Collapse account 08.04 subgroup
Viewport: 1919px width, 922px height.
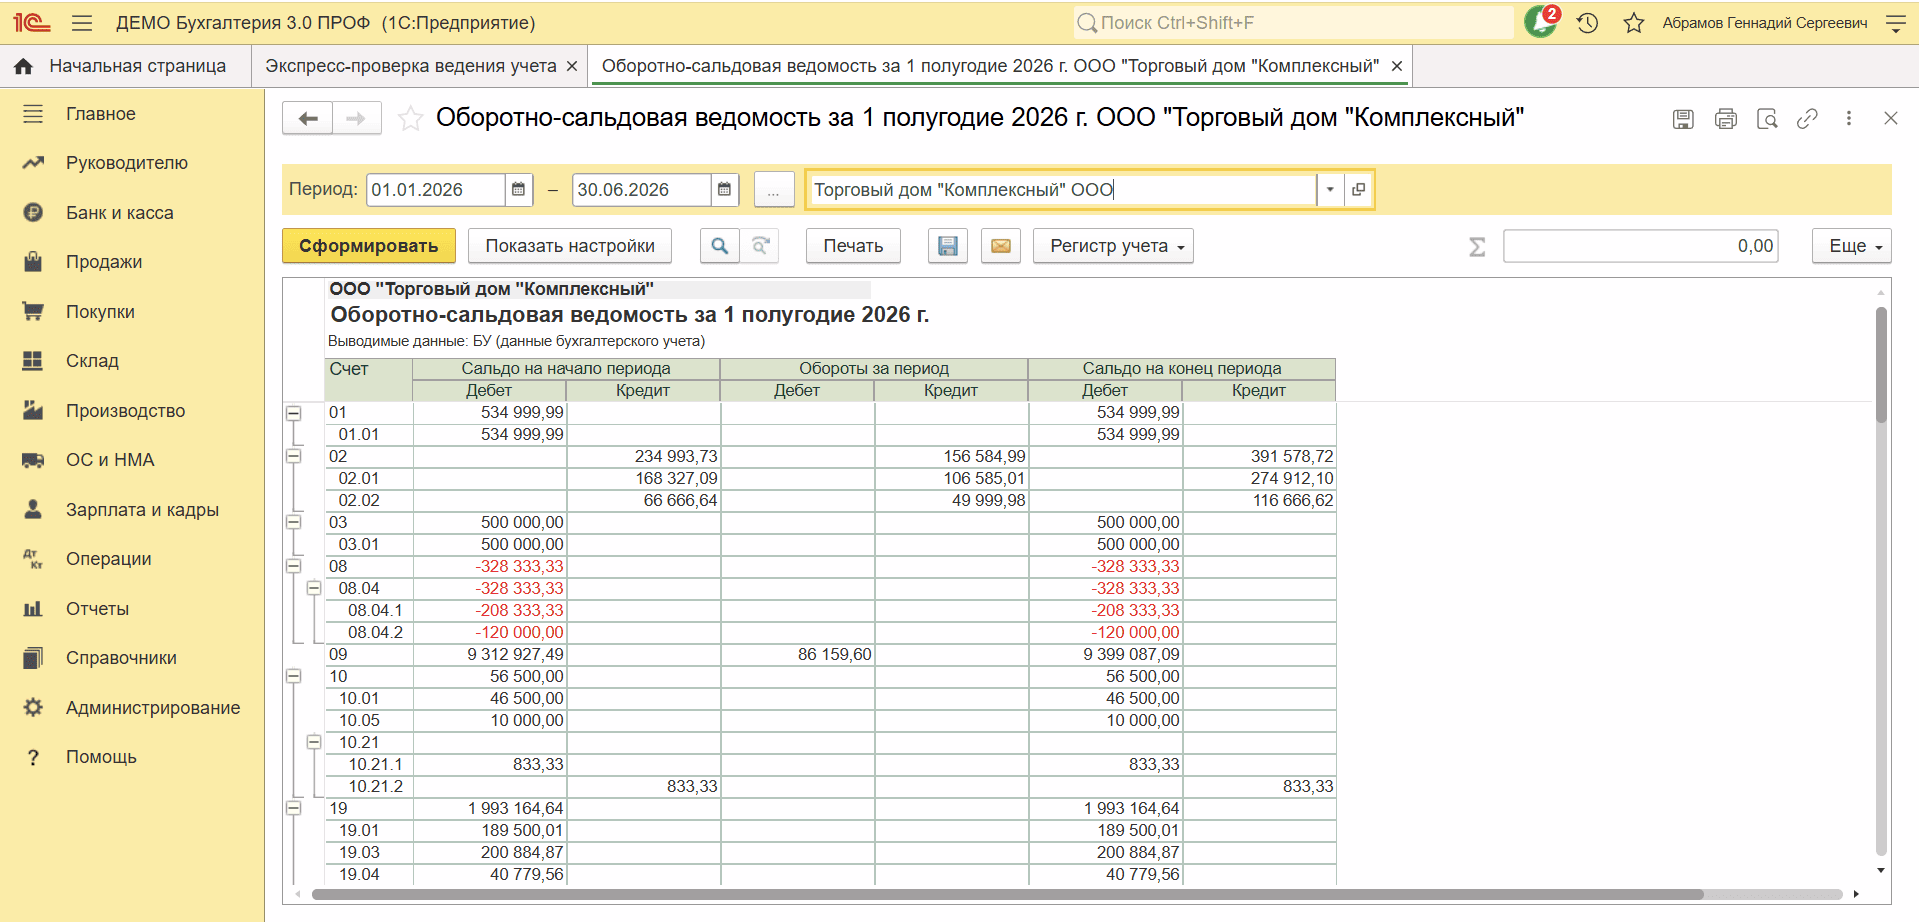314,588
